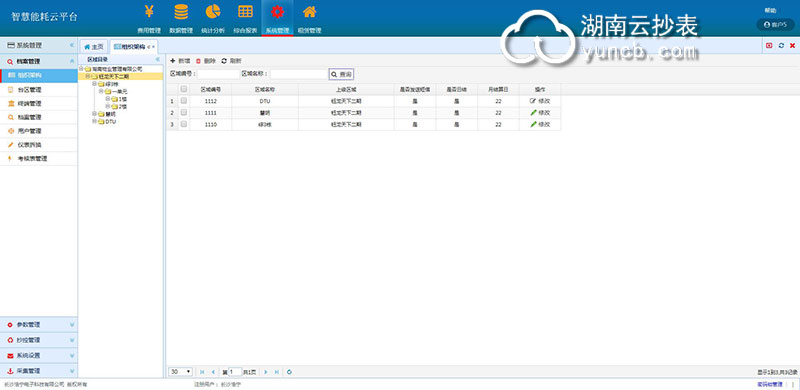This screenshot has width=800, height=390.
Task: Open the page size dropdown showing 30
Action: tap(181, 372)
